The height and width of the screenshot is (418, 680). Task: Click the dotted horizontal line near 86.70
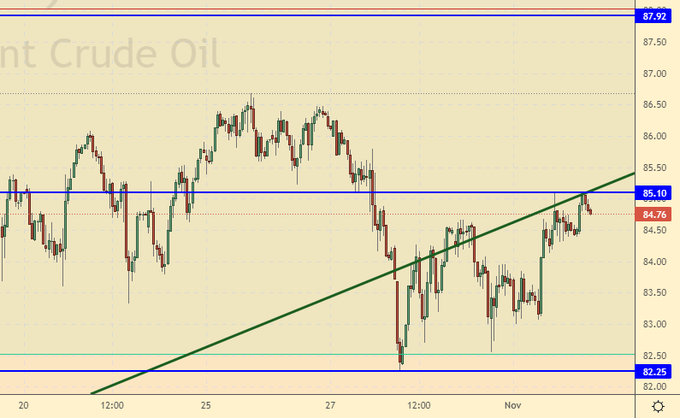tap(450, 94)
